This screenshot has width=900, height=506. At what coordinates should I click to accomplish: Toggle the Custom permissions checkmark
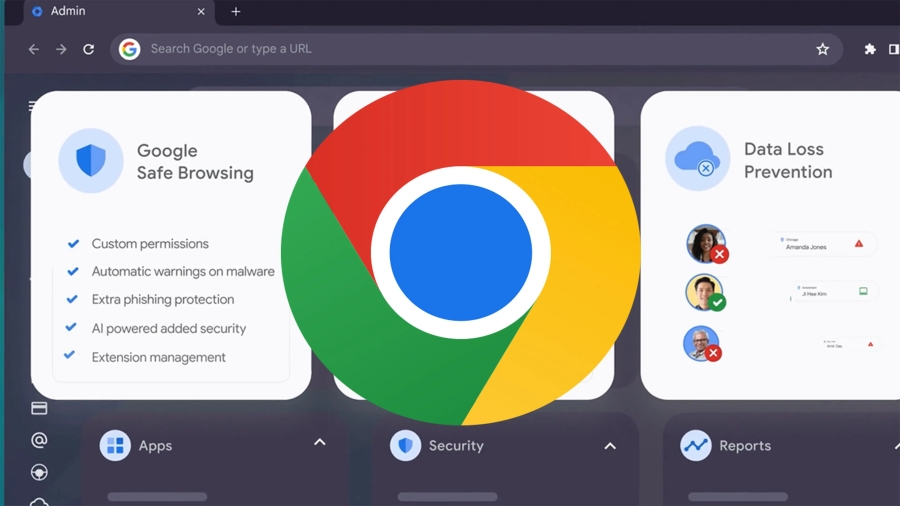[x=73, y=243]
